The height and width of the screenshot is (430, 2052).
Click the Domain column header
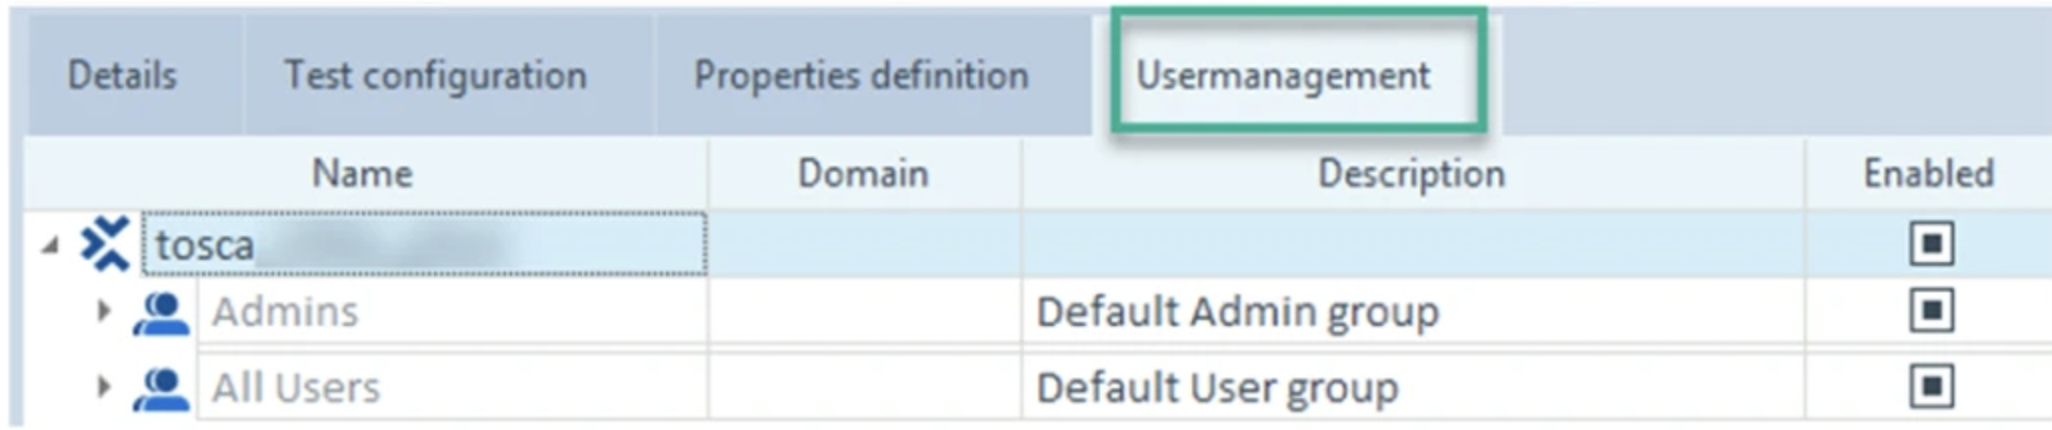pos(864,174)
